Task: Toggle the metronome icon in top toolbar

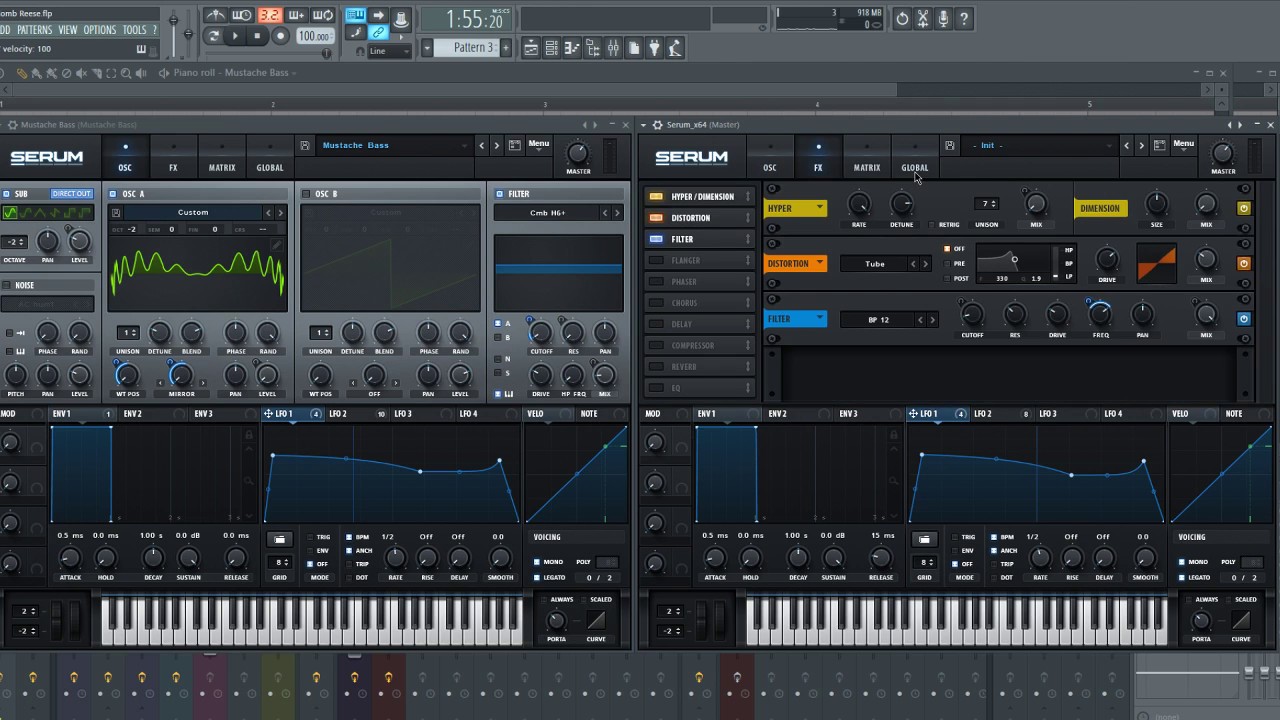Action: tap(216, 15)
